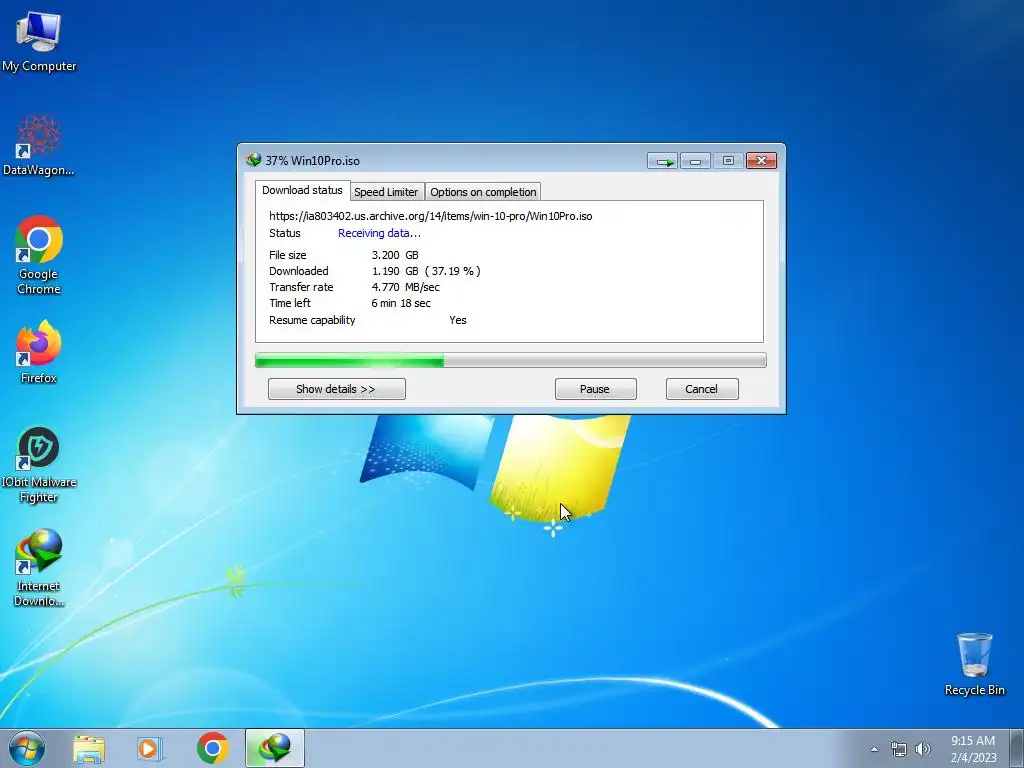Switch to the Speed Limiter tab
Viewport: 1024px width, 768px height.
point(386,192)
